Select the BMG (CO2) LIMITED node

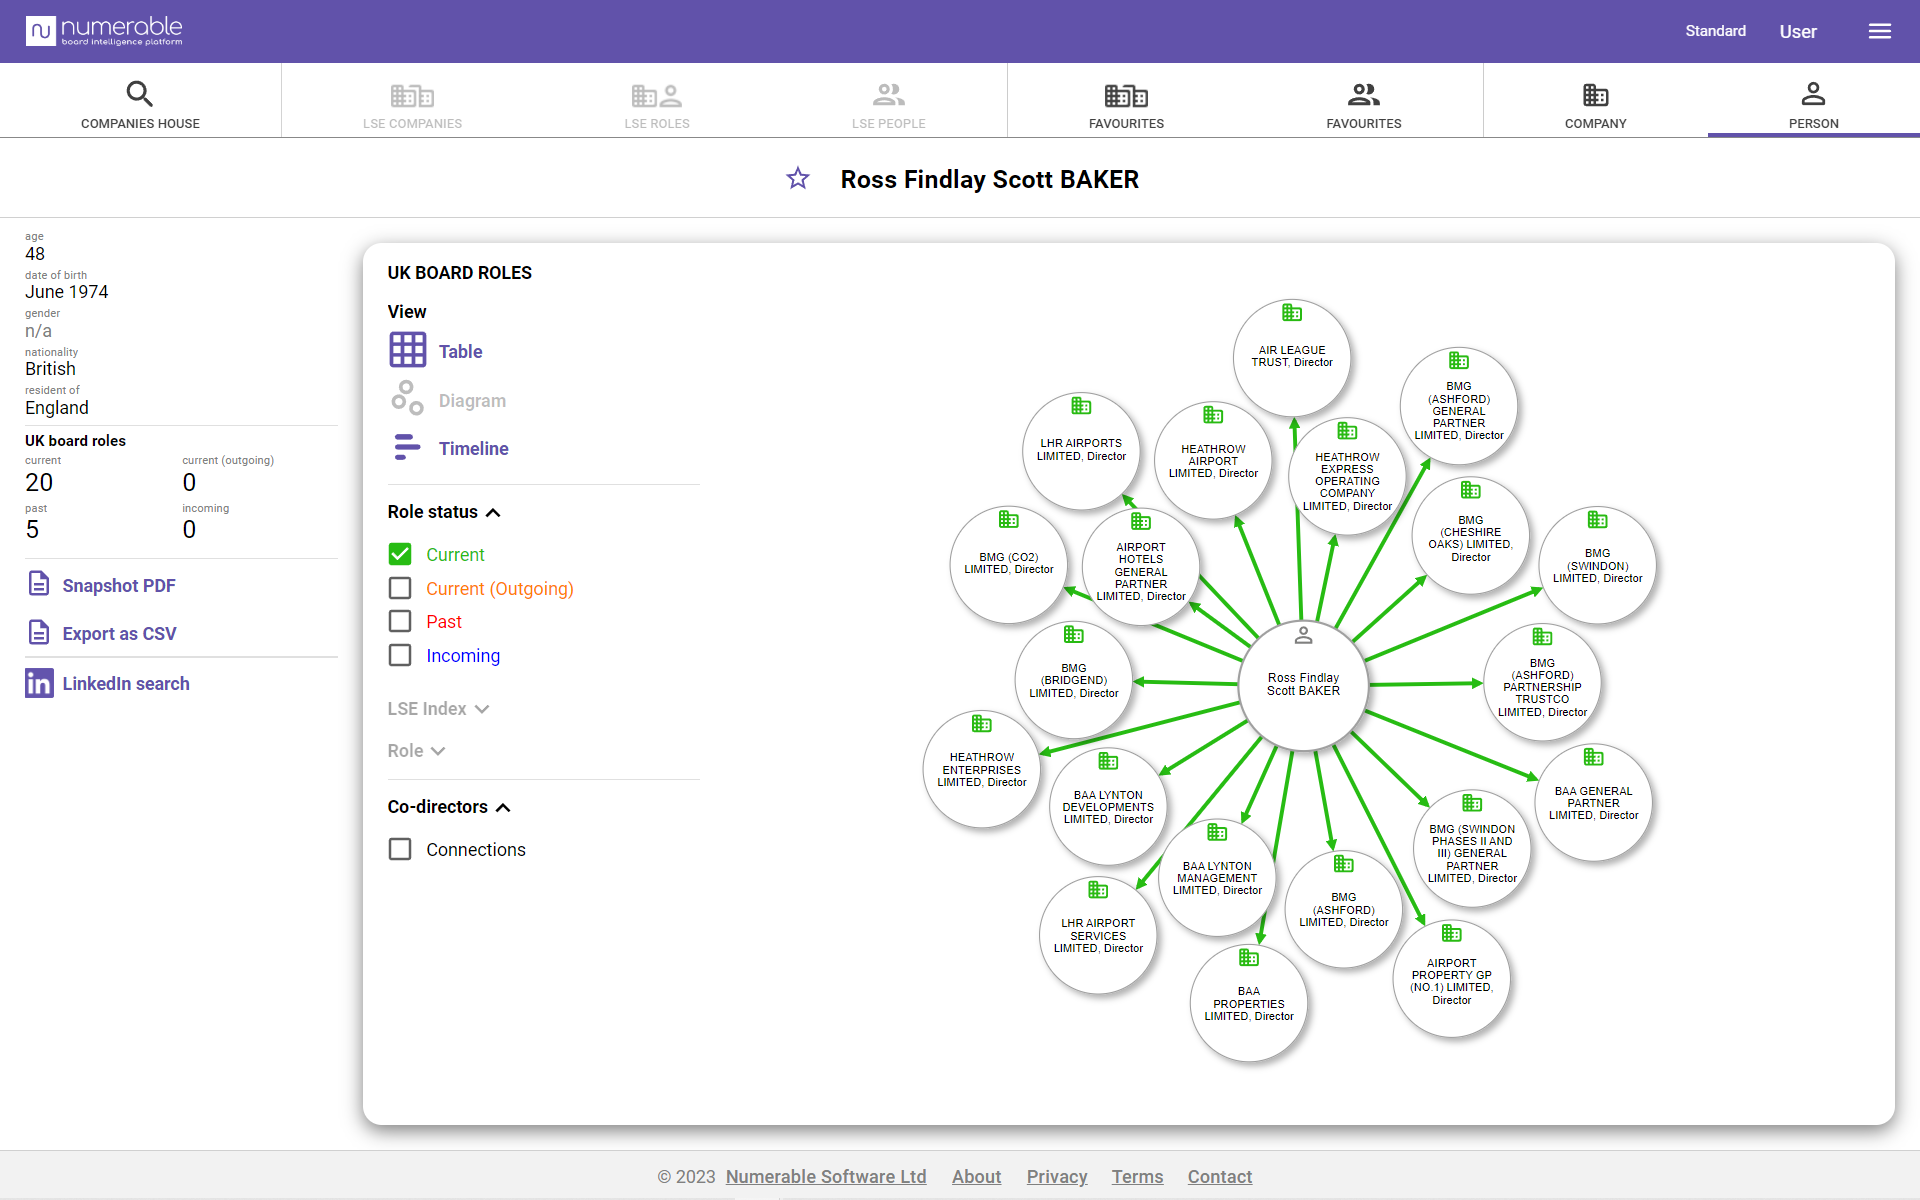[1008, 565]
